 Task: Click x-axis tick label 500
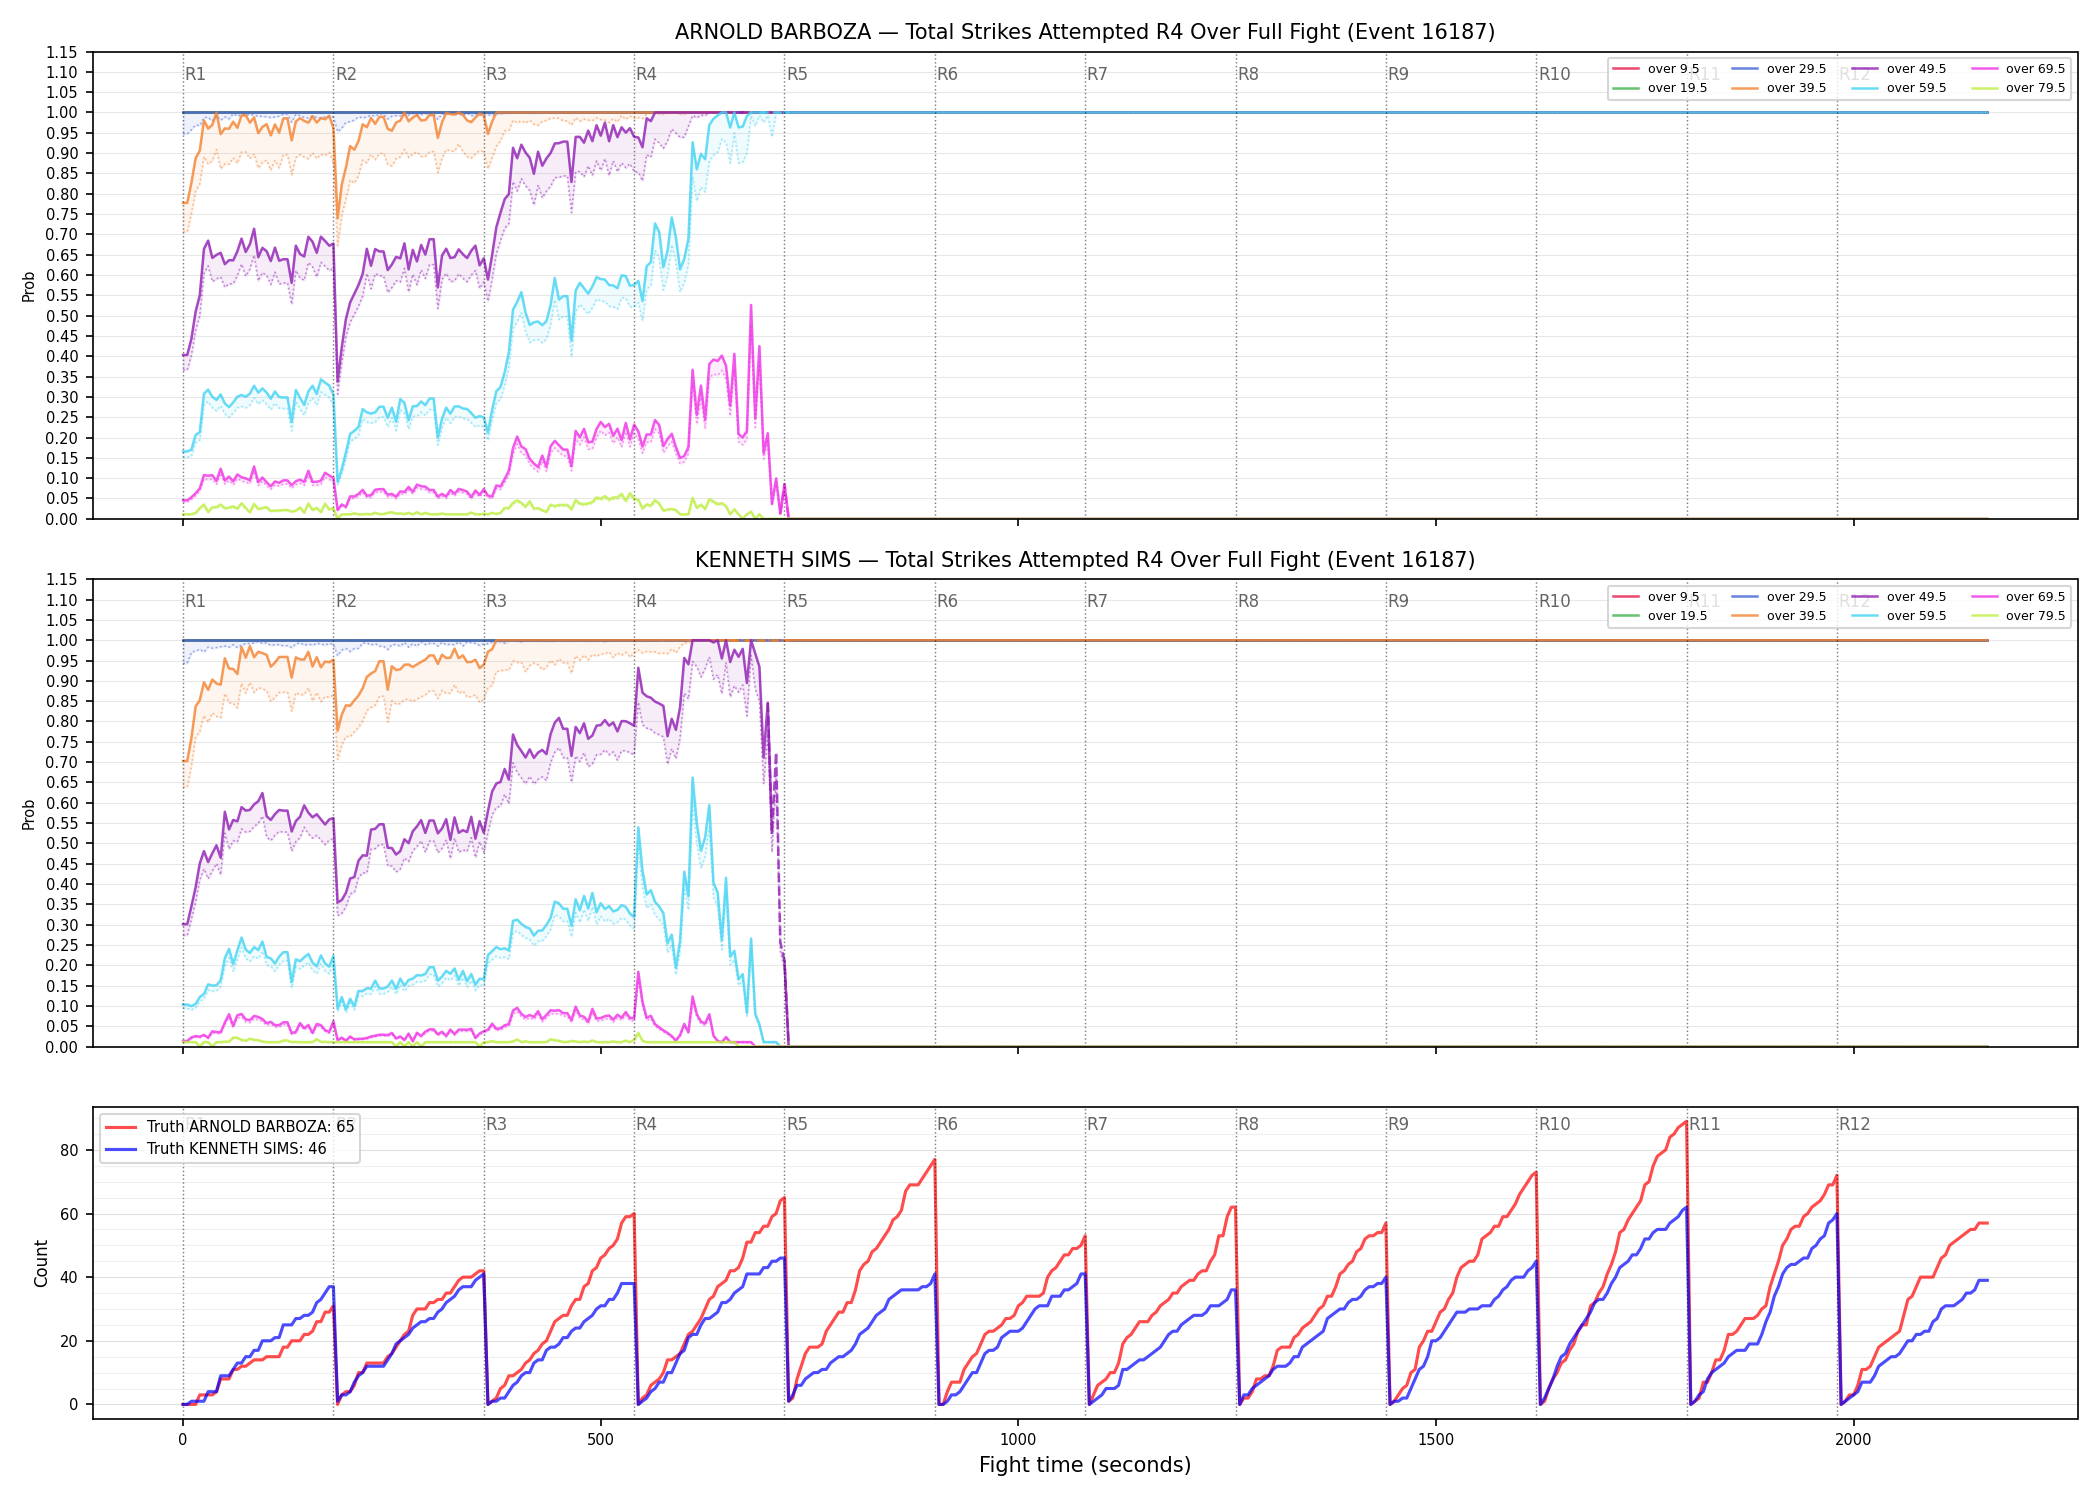[x=600, y=1439]
